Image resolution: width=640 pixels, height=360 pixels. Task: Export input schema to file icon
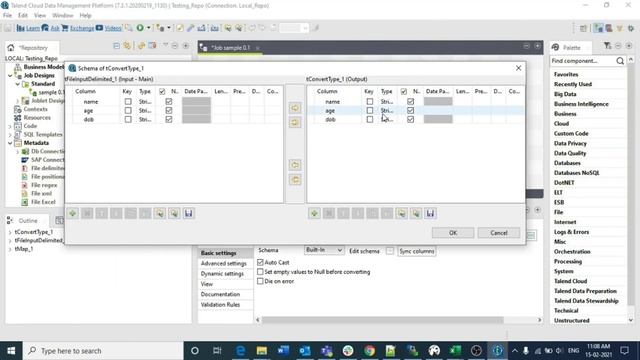[174, 213]
